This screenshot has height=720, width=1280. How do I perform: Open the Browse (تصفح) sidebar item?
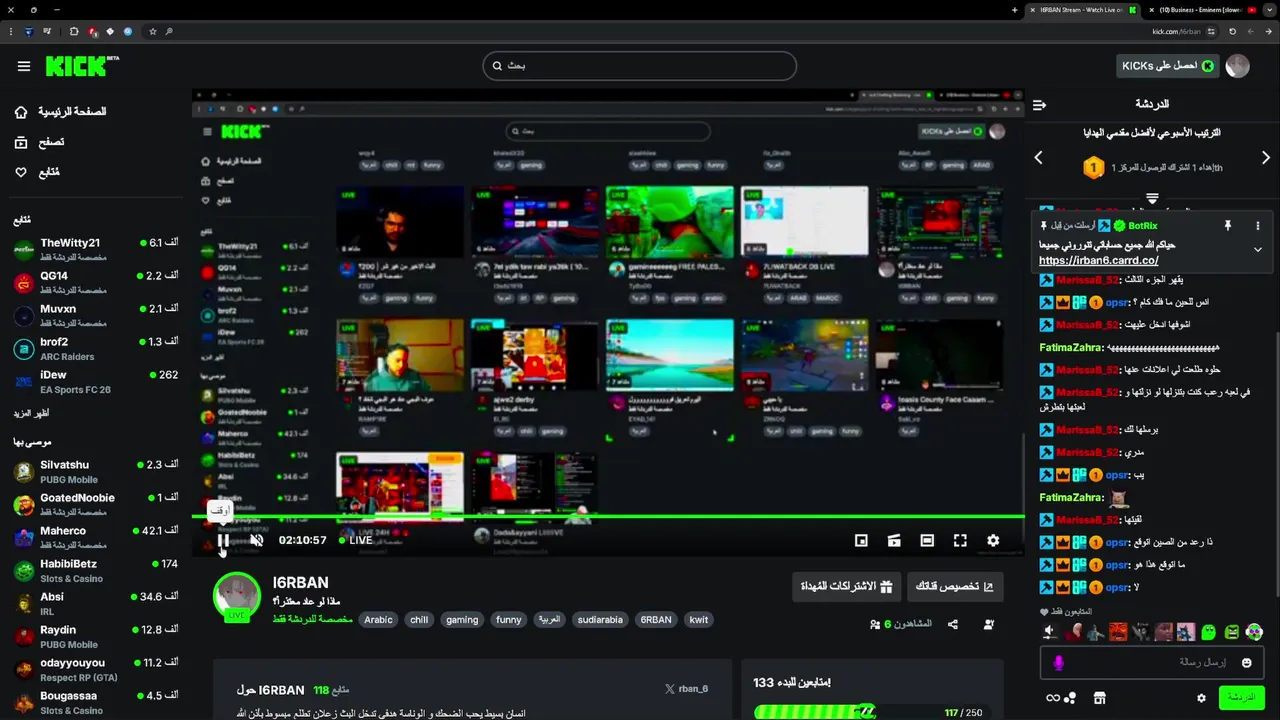(40, 142)
